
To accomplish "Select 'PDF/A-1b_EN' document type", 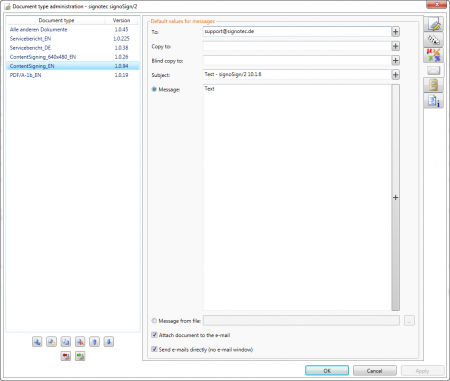I will pos(73,75).
